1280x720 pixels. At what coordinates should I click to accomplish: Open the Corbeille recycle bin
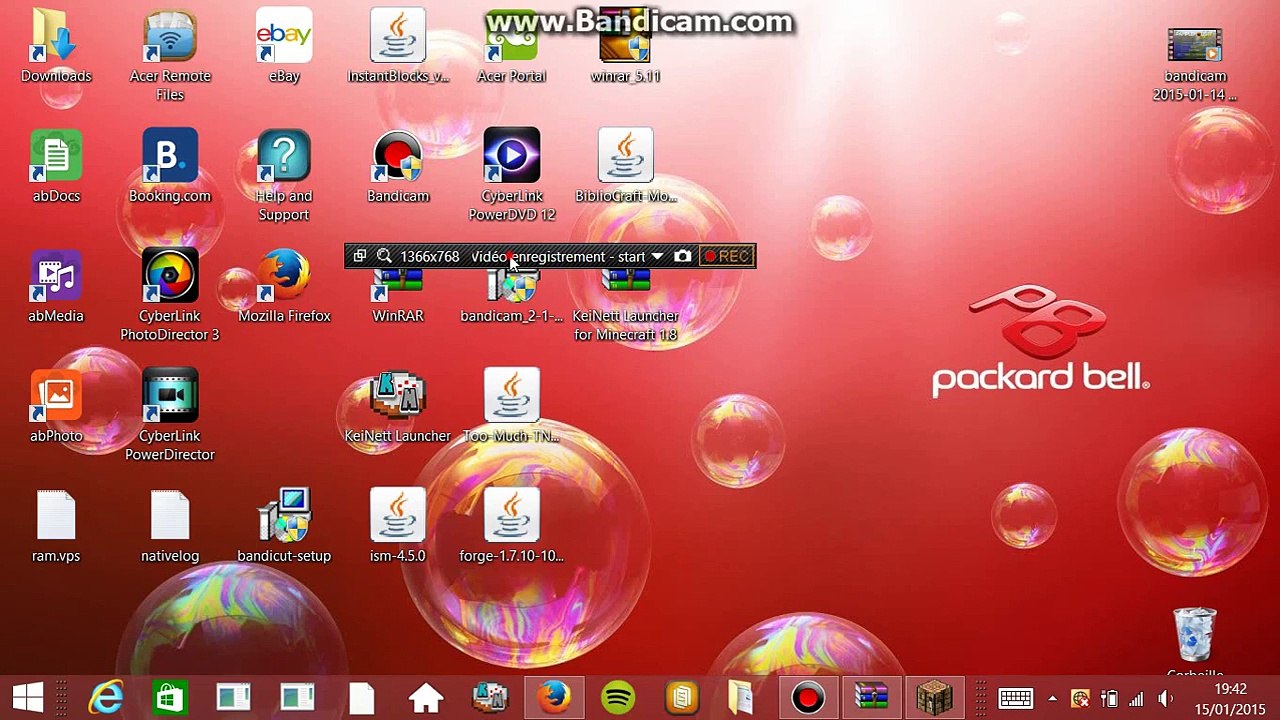[1195, 642]
